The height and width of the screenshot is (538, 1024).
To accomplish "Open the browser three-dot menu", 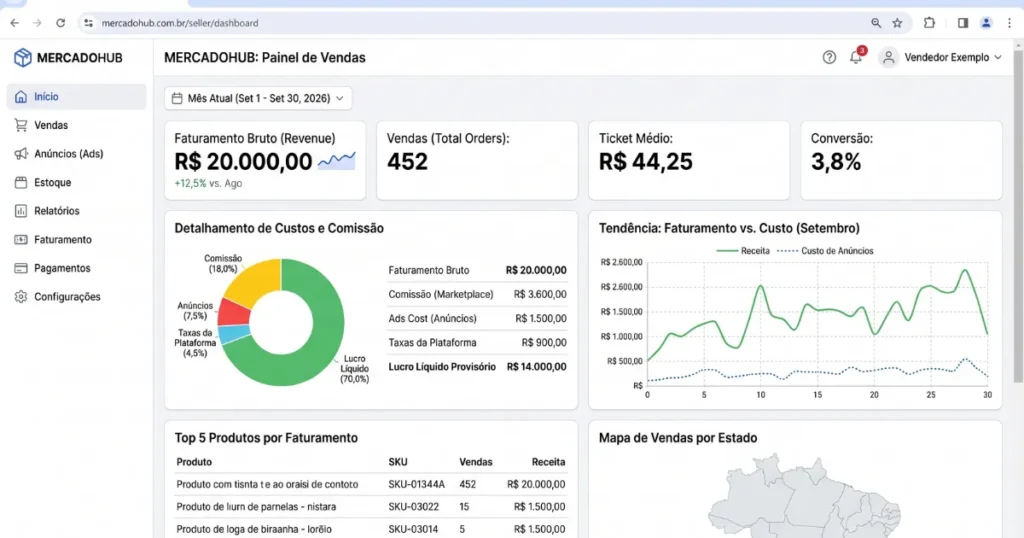I will click(x=1010, y=23).
